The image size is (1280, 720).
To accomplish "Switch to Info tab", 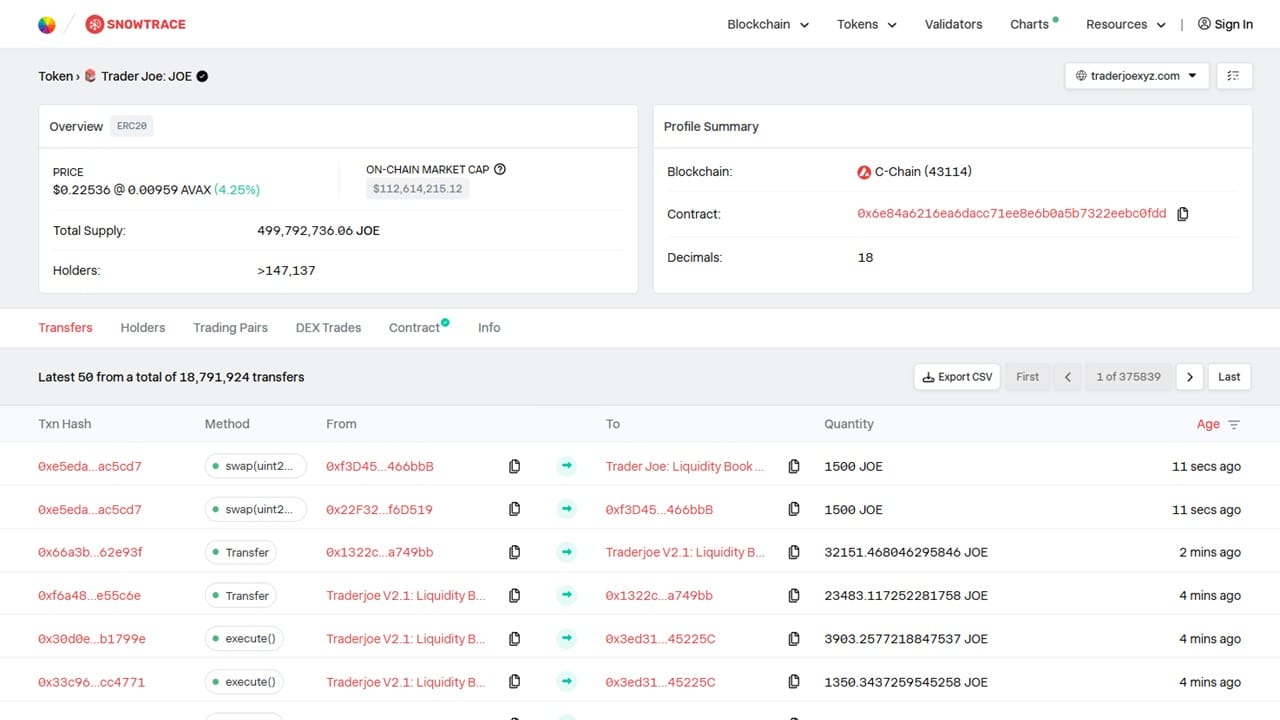I will point(489,327).
